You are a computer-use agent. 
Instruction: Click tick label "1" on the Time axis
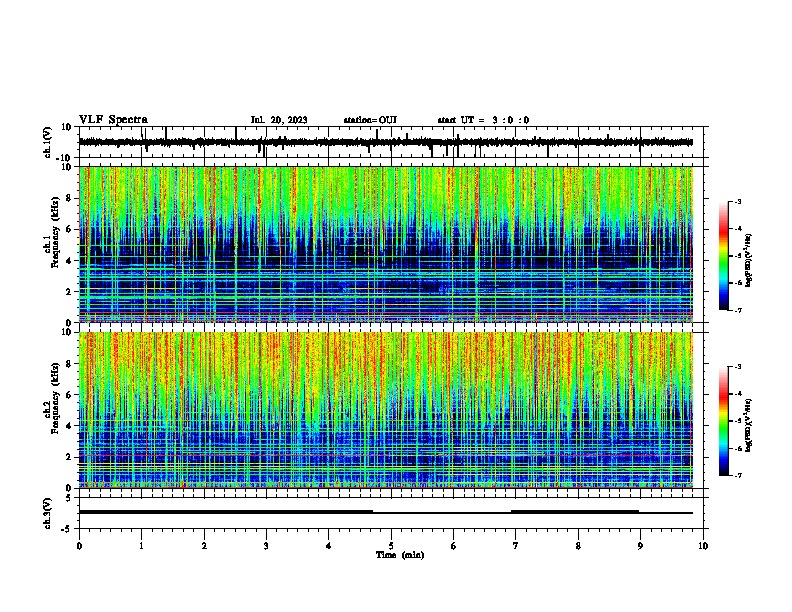(141, 546)
